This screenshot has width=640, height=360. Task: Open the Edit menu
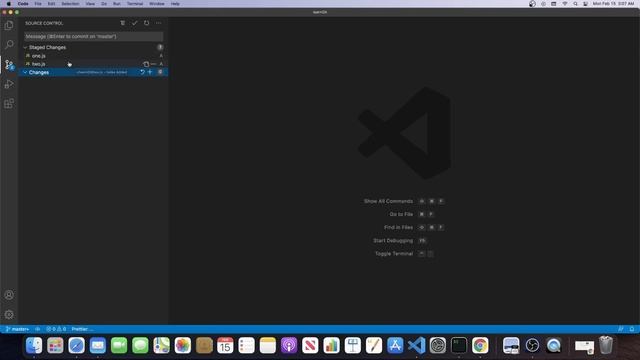coord(51,4)
